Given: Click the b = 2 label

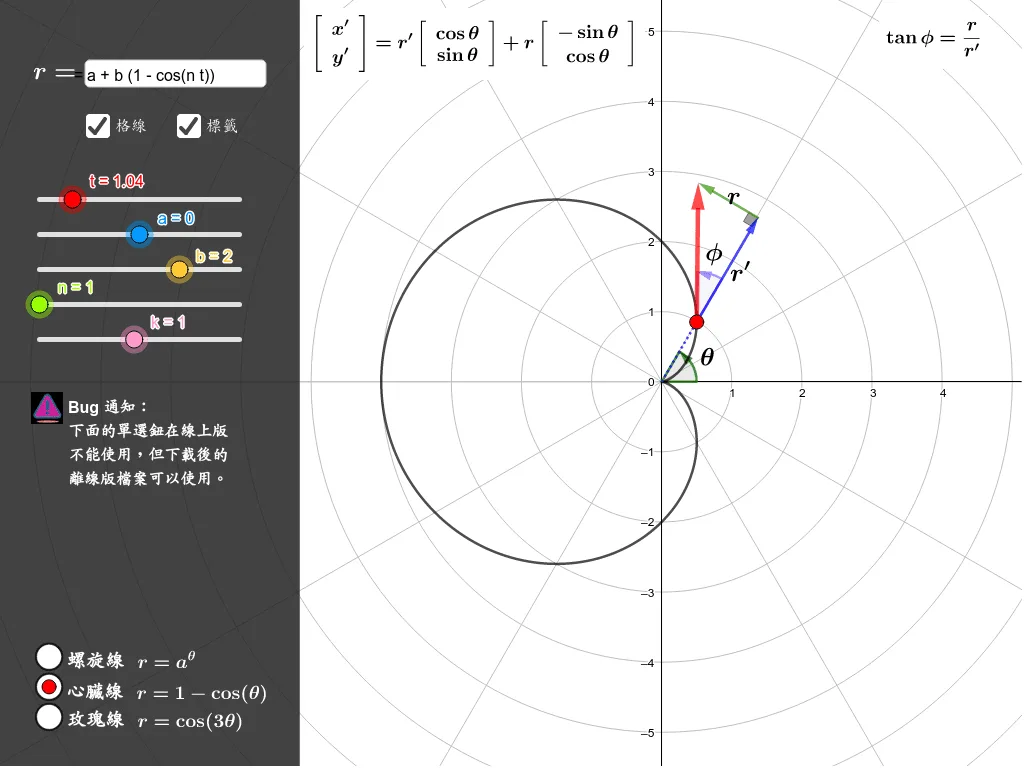Looking at the screenshot, I should (x=214, y=256).
